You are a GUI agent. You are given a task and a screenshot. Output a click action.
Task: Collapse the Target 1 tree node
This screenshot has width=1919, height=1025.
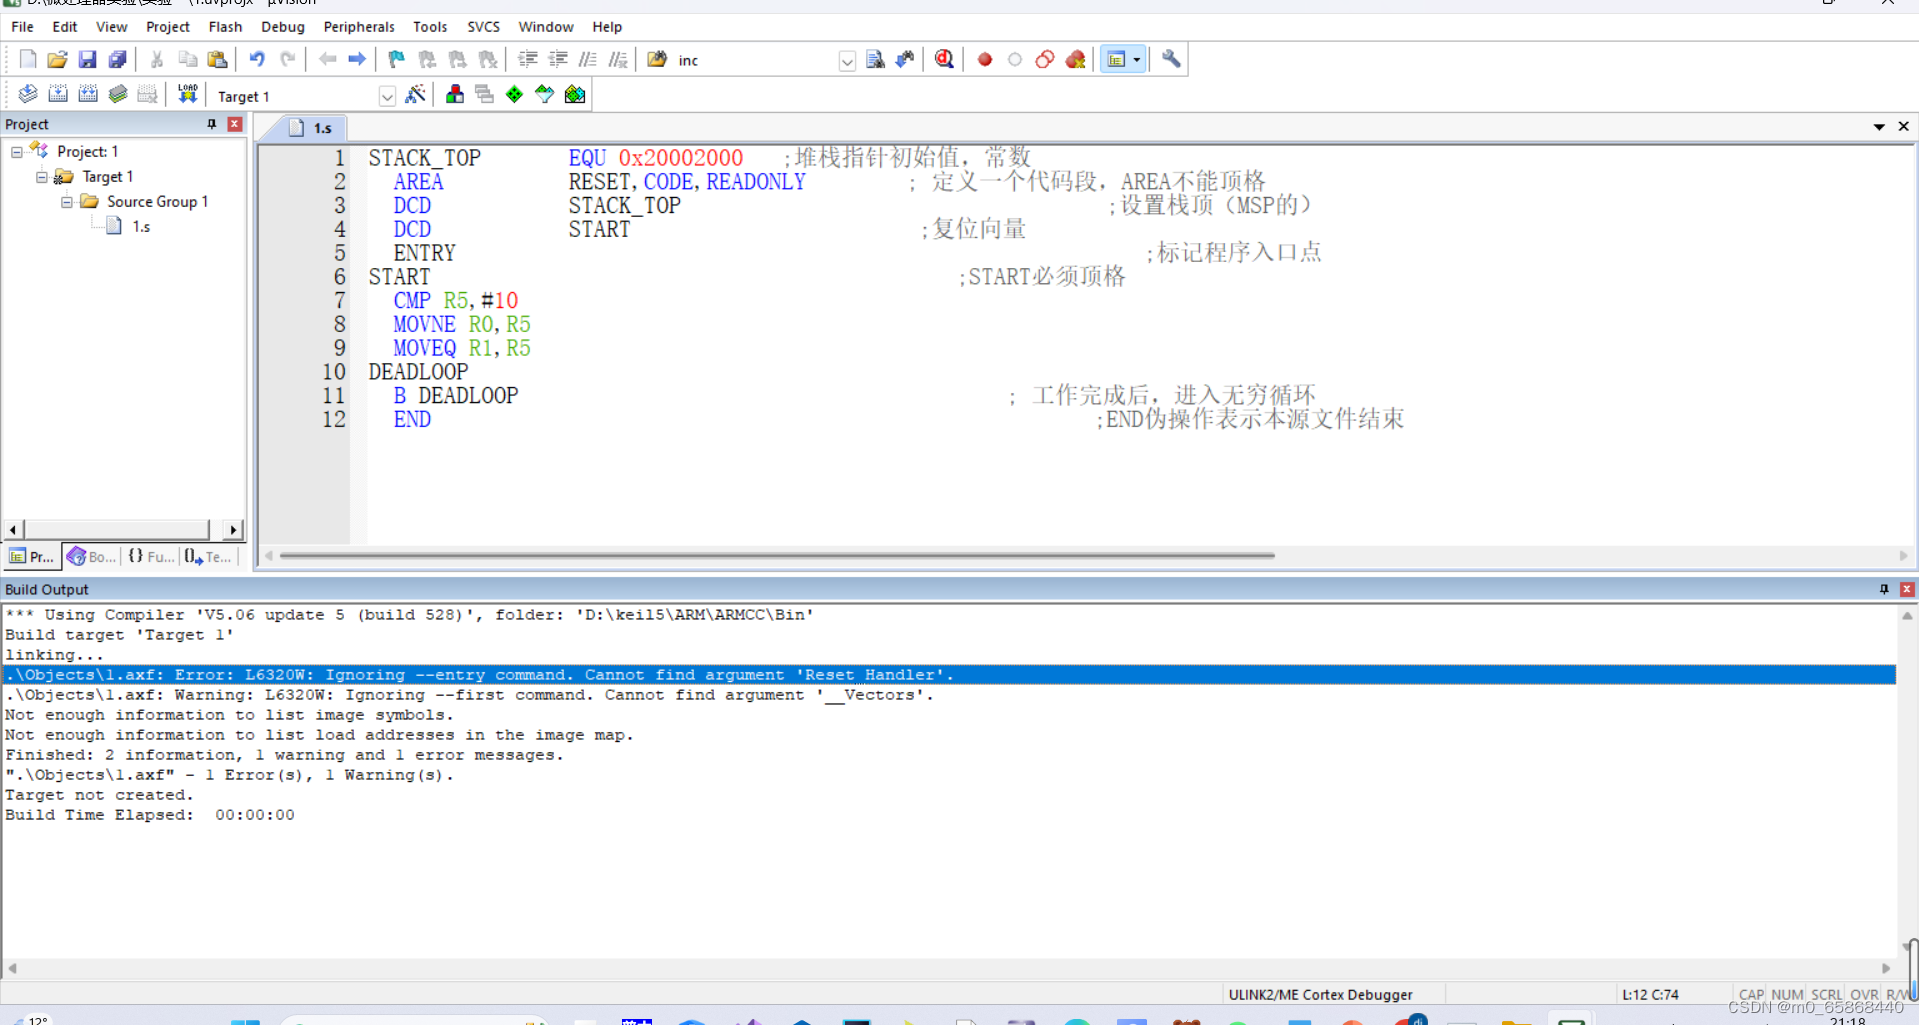[42, 176]
